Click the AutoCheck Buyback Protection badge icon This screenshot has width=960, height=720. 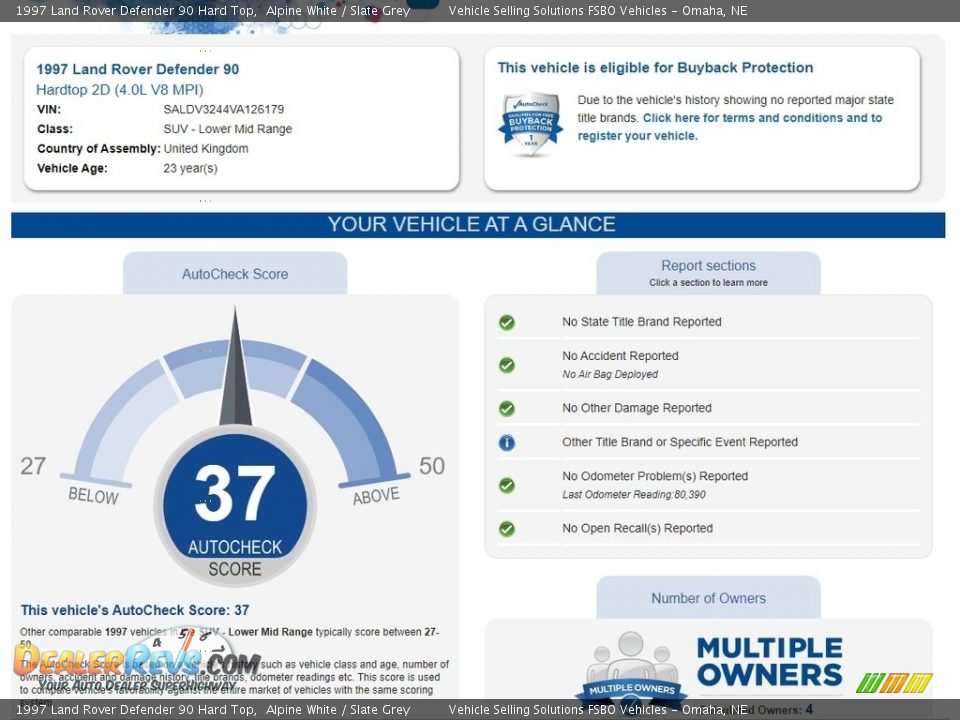coord(531,124)
